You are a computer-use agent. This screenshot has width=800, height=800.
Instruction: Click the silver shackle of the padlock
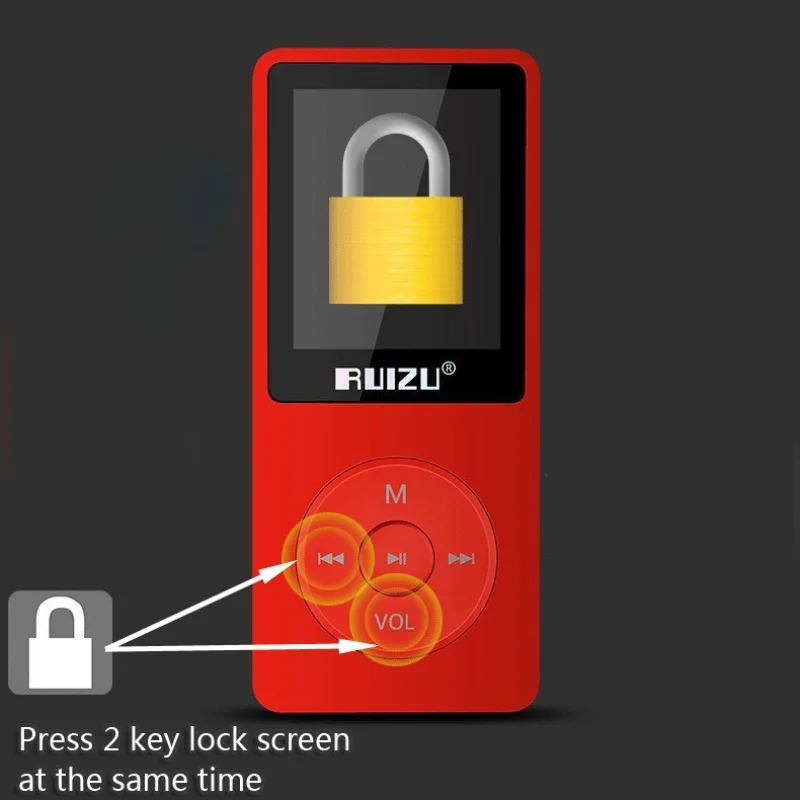pos(396,153)
